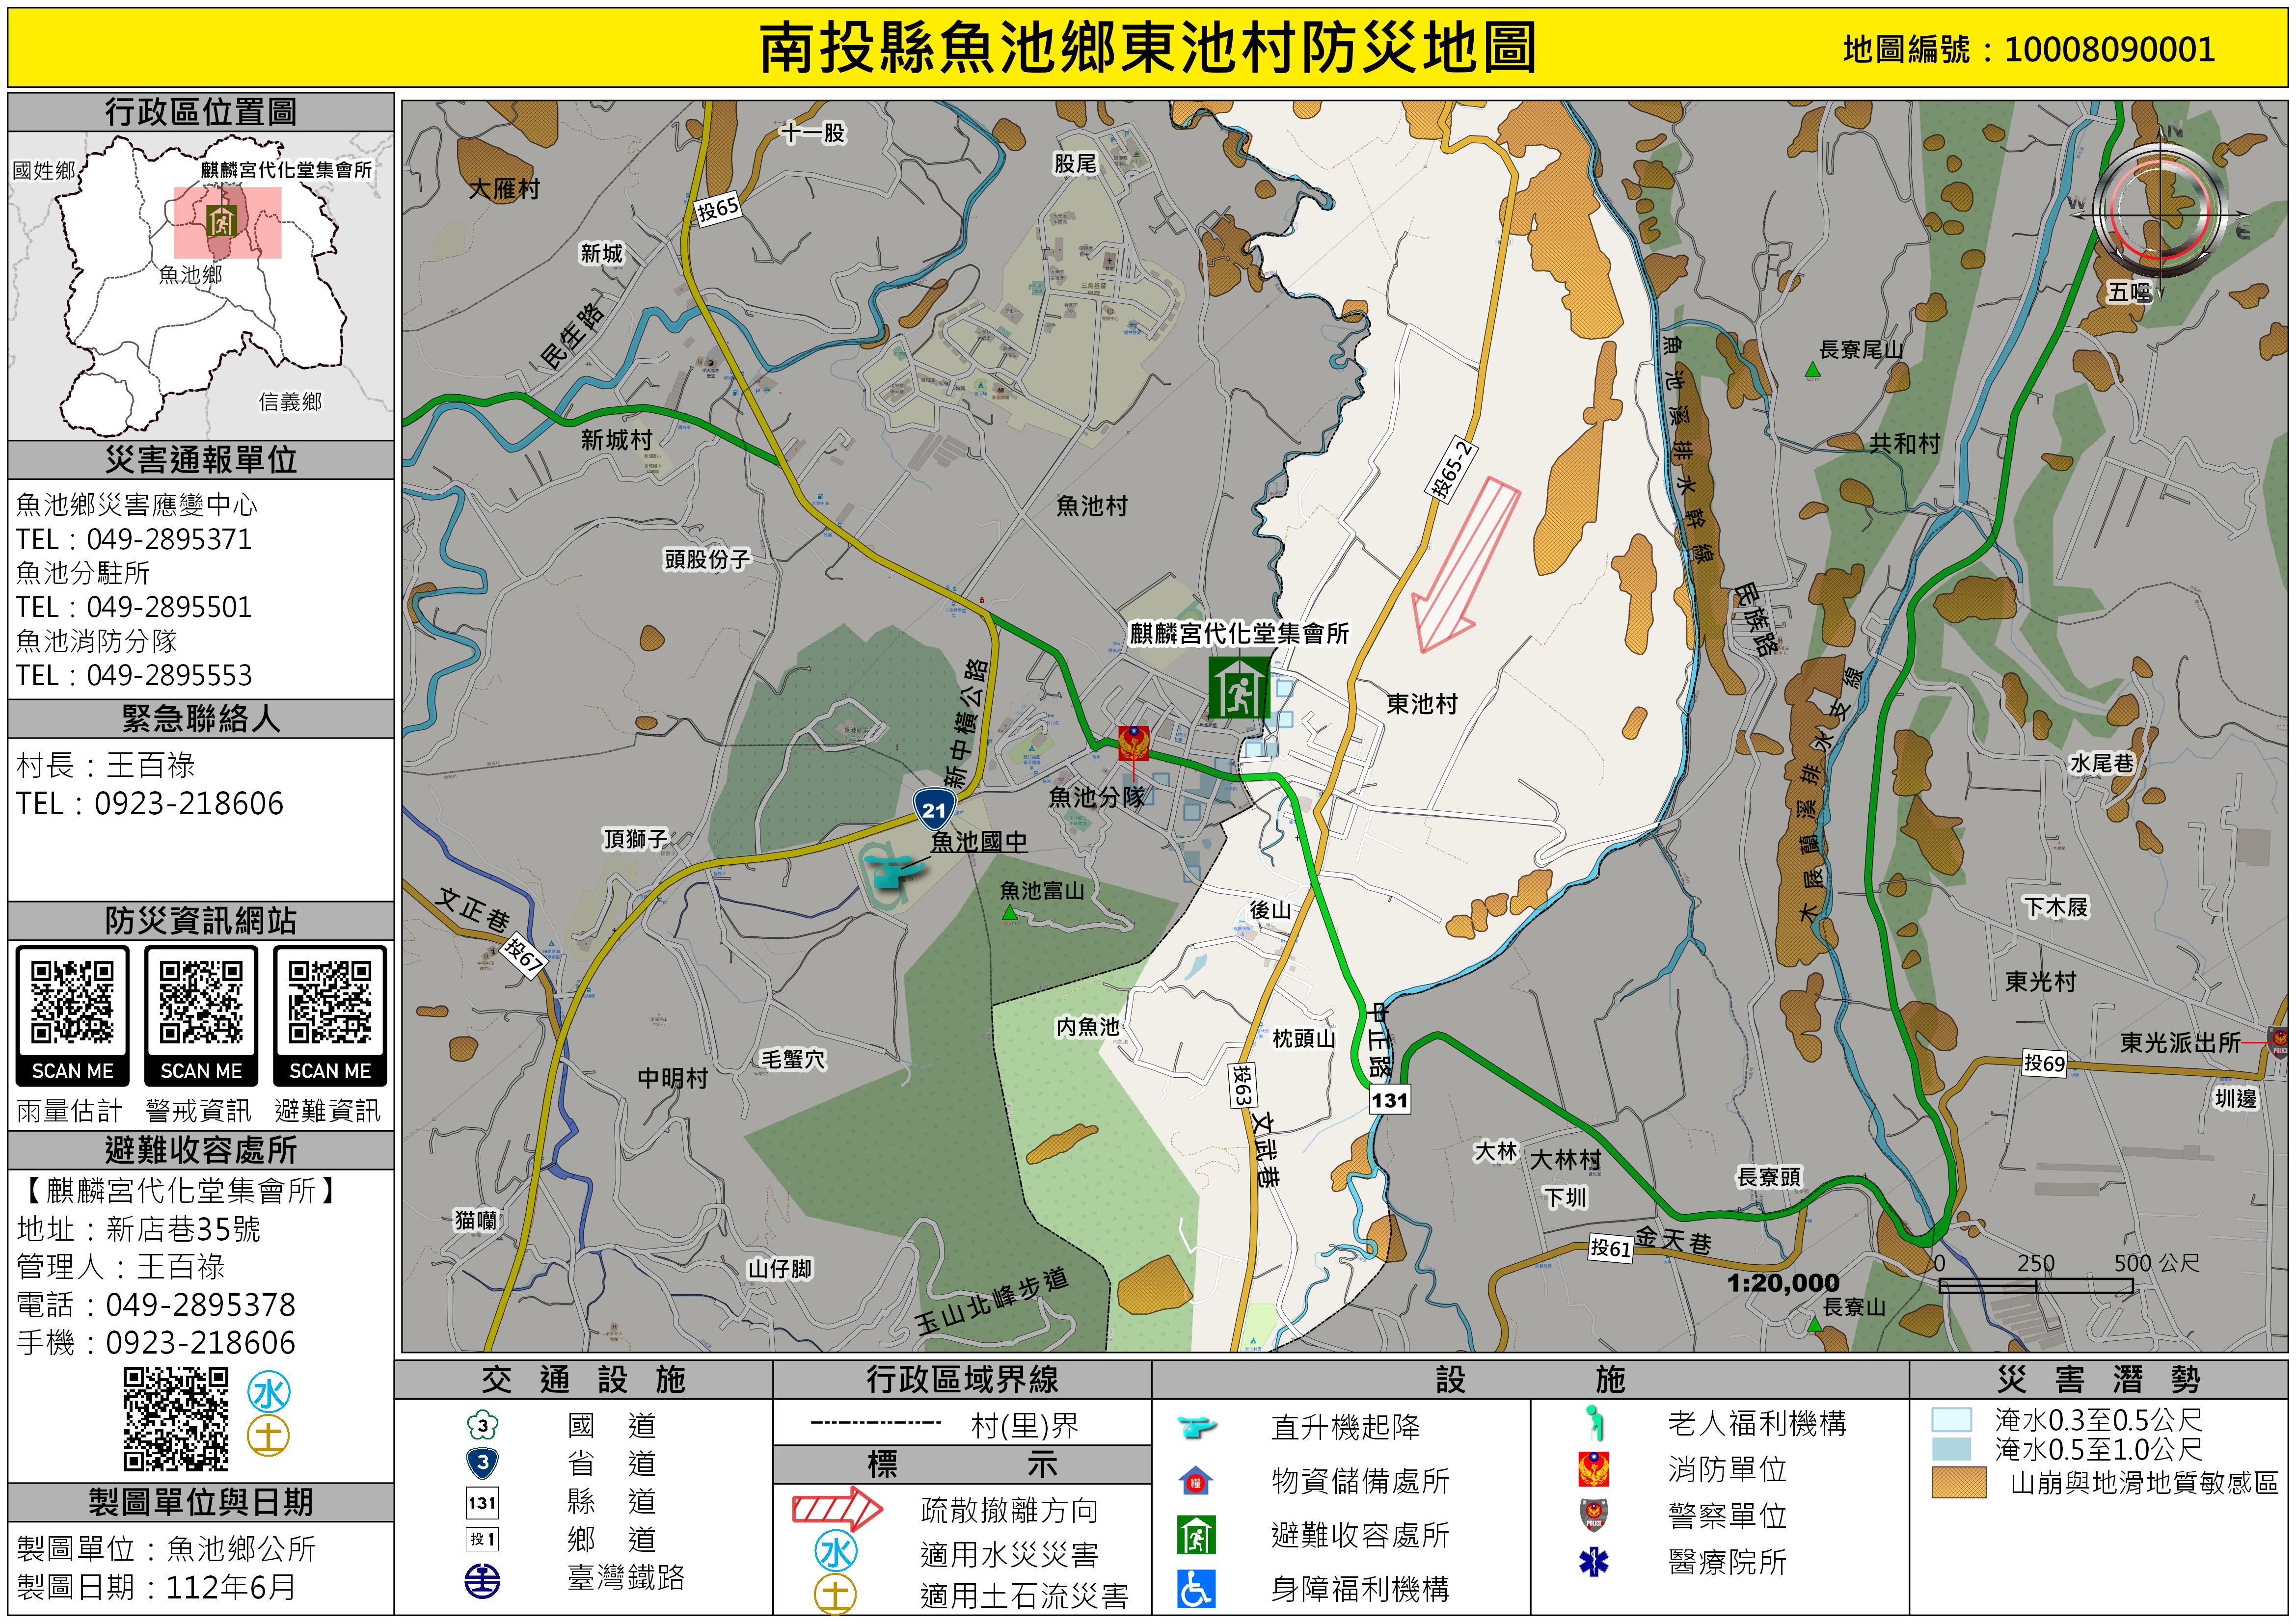Click the blue medical star legend icon
Viewport: 2296px width, 1623px height.
click(x=1593, y=1562)
